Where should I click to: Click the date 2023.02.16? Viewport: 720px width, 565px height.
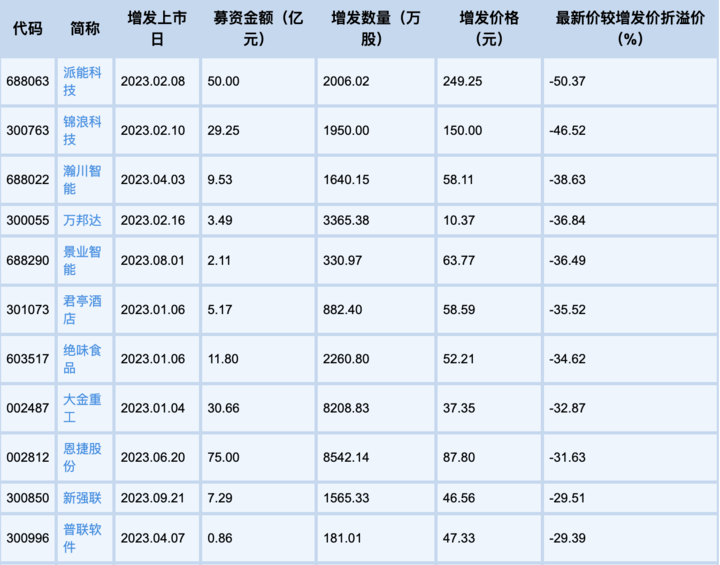[153, 220]
